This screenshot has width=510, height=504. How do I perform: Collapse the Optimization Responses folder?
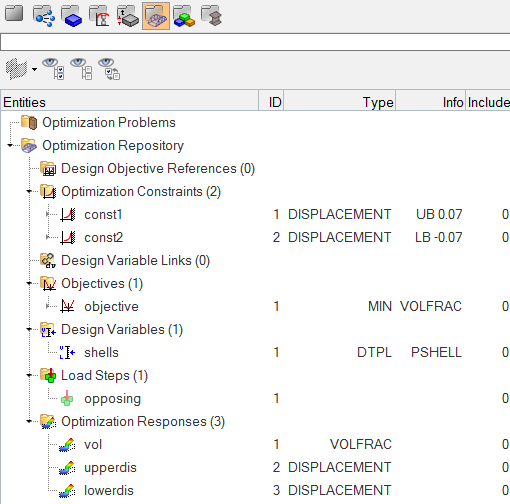point(29,421)
